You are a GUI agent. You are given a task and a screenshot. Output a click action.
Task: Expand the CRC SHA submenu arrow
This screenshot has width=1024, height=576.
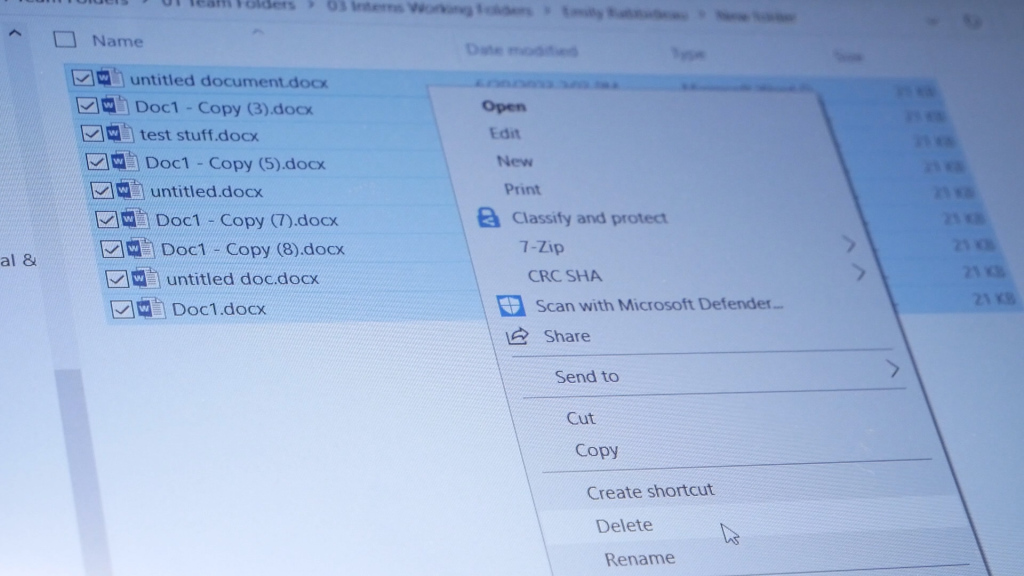(x=859, y=272)
